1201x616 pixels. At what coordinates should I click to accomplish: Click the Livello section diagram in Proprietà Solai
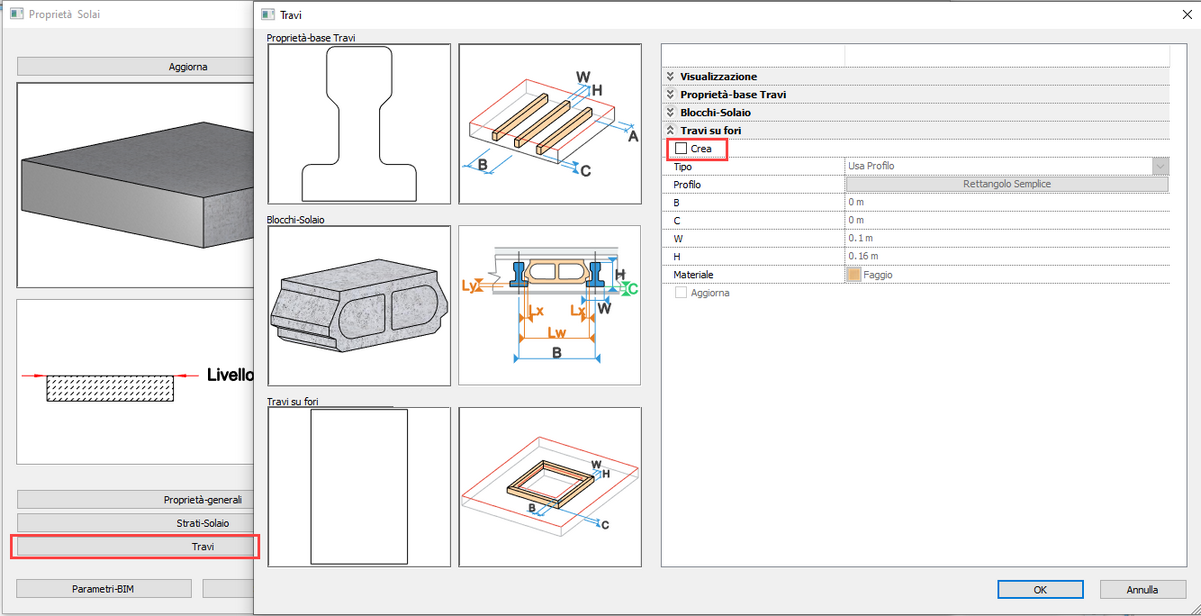[135, 381]
